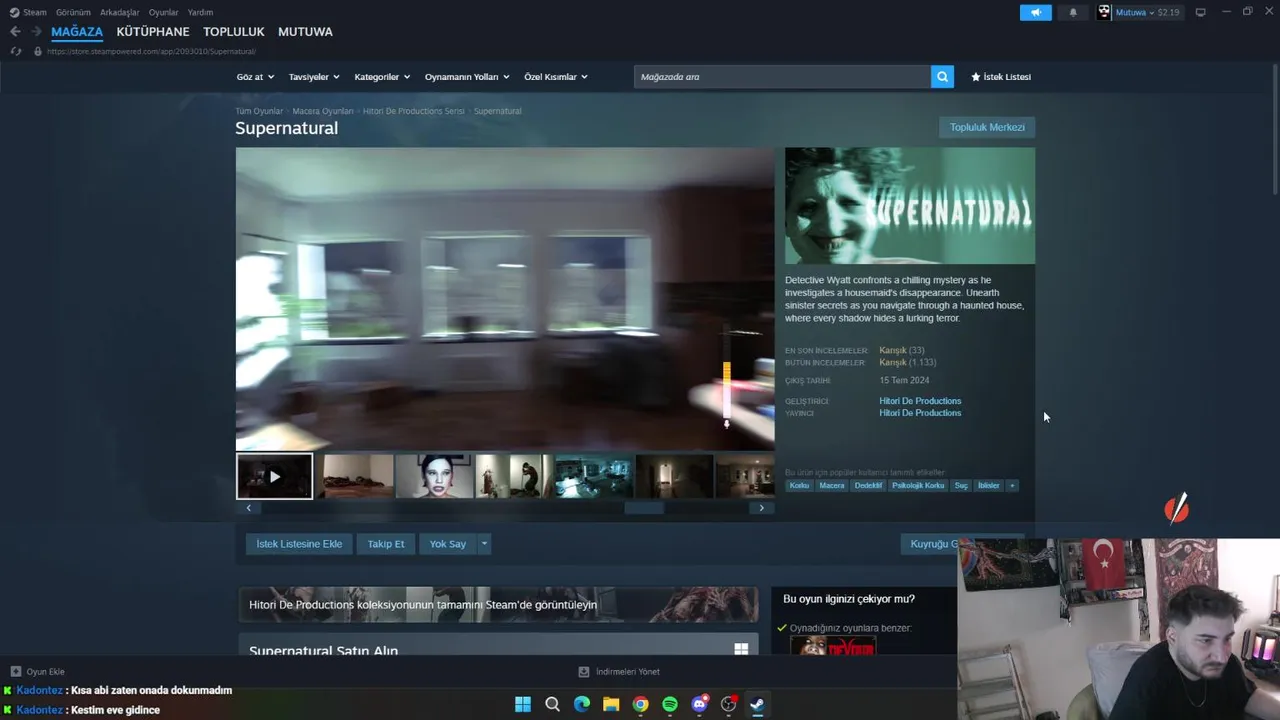
Task: Click the Steam taskbar icon
Action: [x=757, y=704]
